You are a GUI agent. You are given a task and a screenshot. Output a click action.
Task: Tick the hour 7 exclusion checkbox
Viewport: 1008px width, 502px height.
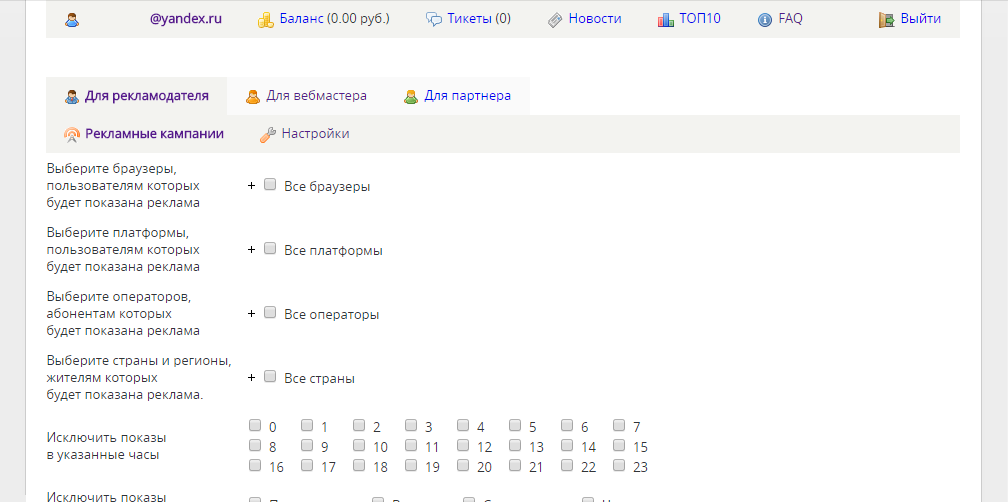point(620,425)
